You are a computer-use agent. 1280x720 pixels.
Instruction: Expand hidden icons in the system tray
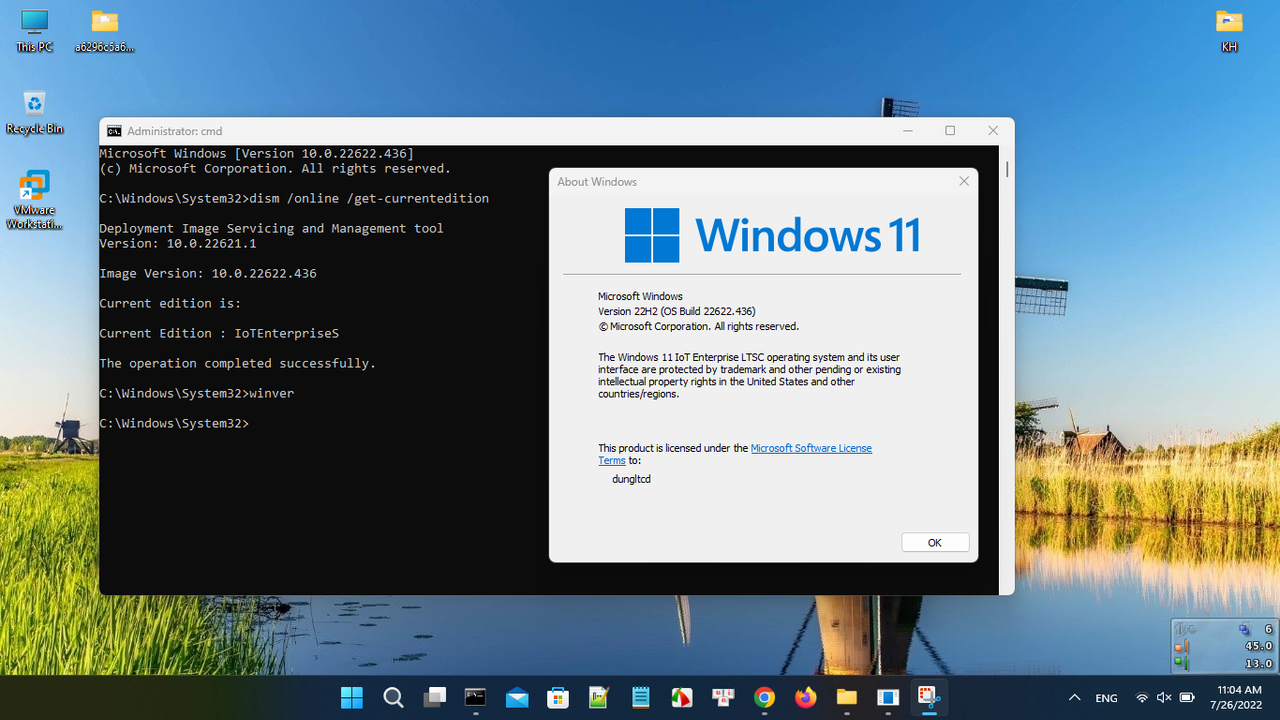(x=1074, y=697)
